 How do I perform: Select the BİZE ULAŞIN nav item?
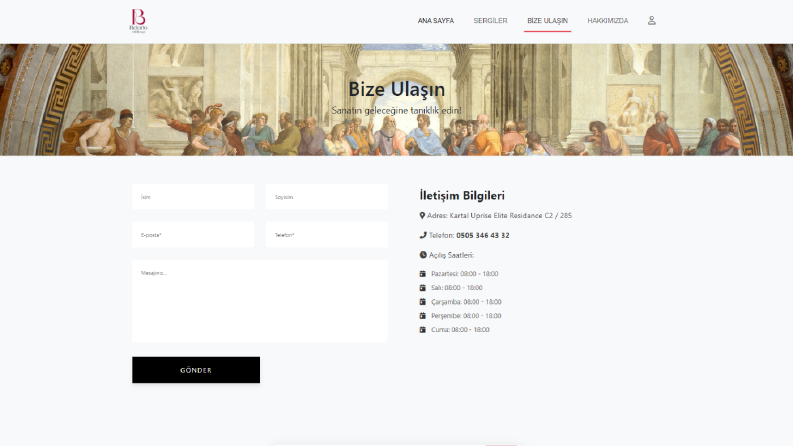547,21
